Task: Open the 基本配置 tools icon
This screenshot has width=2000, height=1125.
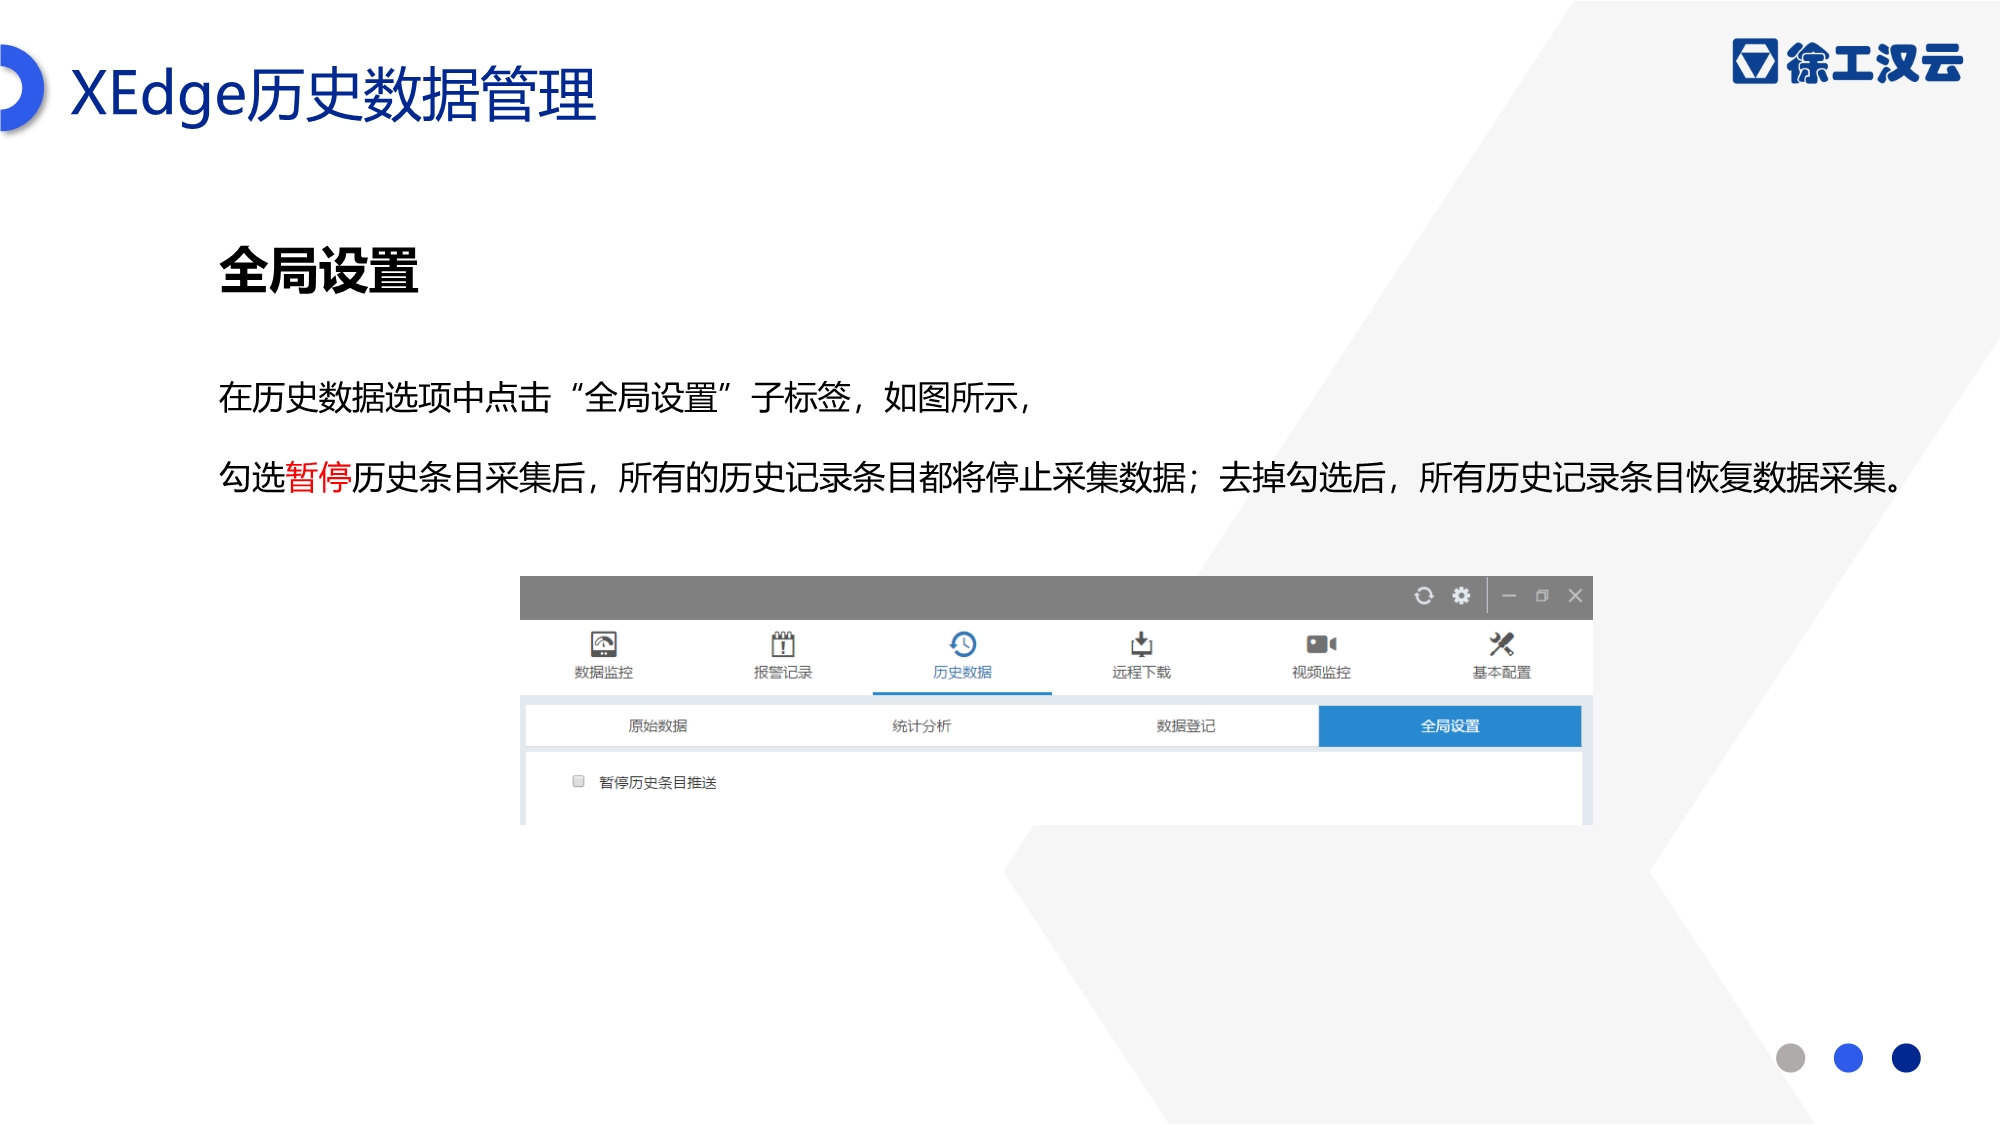Action: (1501, 644)
